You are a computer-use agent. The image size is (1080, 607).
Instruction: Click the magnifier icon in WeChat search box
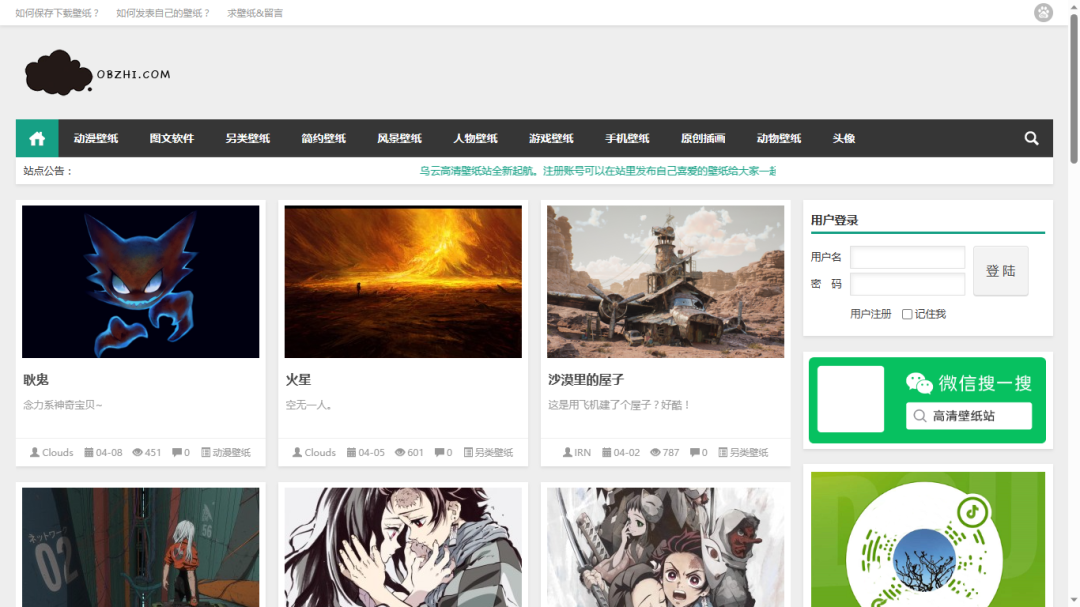point(920,416)
